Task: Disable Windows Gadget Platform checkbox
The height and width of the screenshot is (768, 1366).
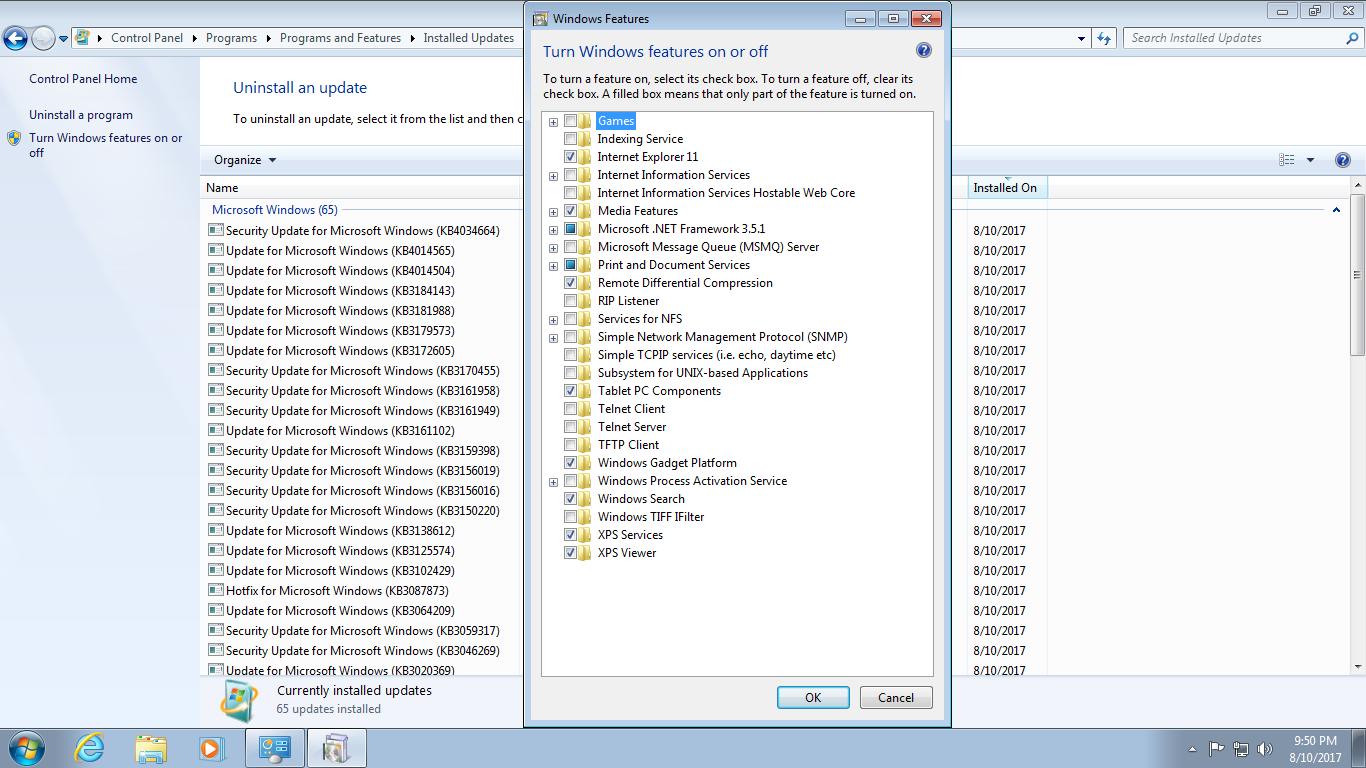Action: [x=570, y=463]
